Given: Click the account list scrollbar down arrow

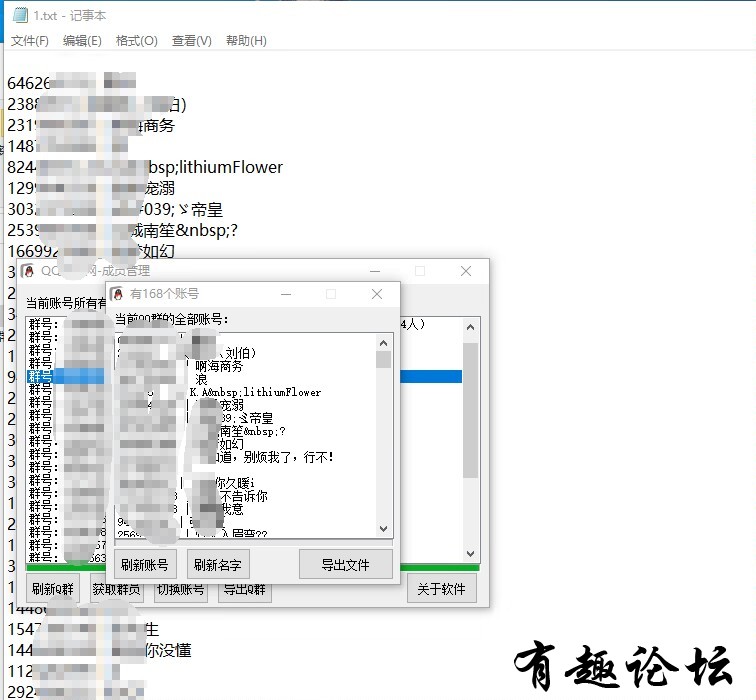Looking at the screenshot, I should (x=383, y=528).
